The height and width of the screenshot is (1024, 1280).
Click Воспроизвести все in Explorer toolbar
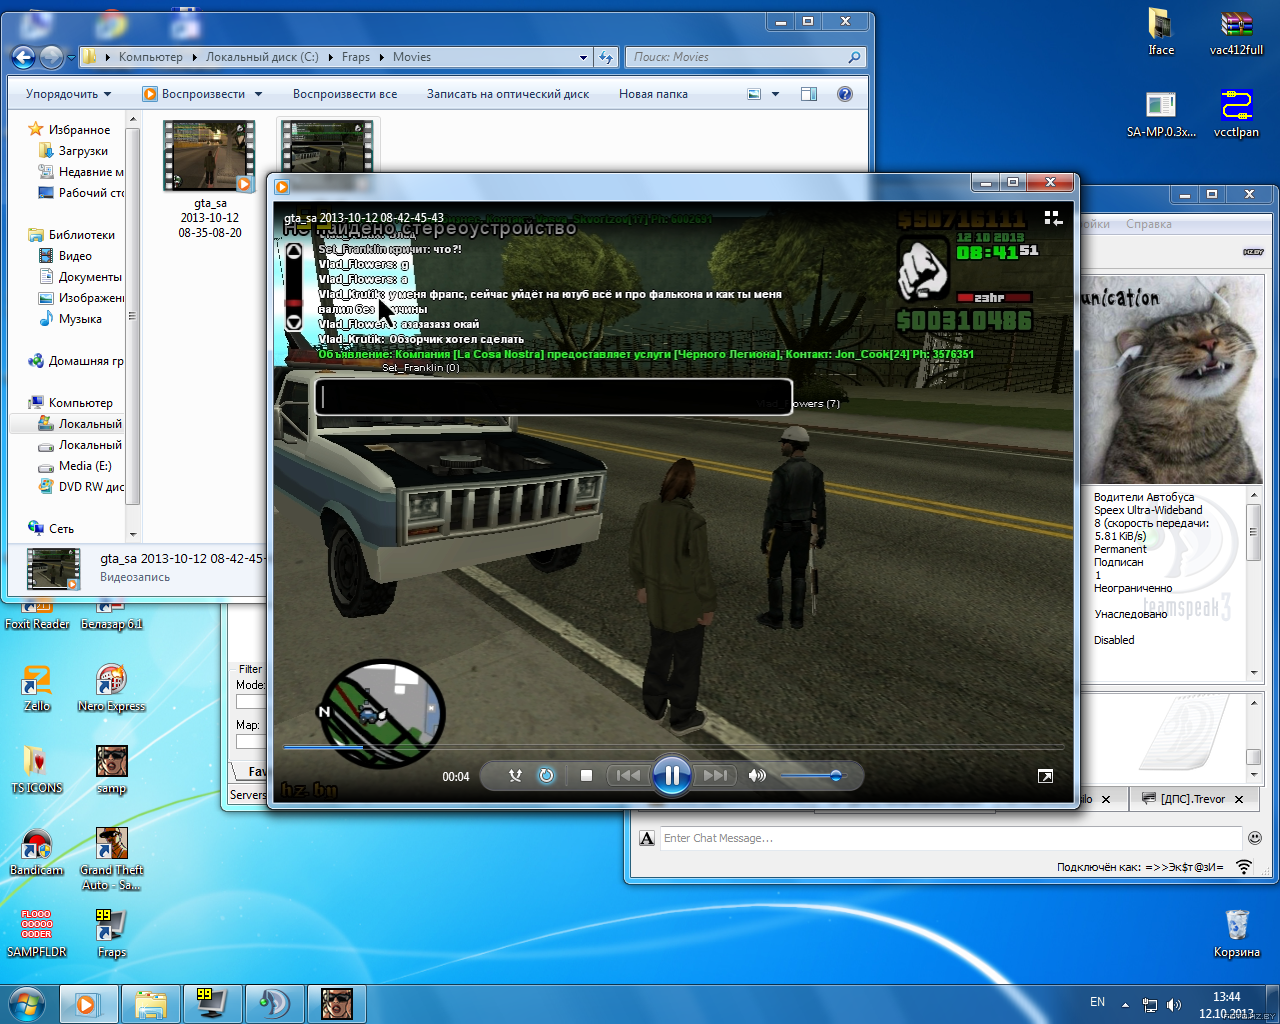345,94
